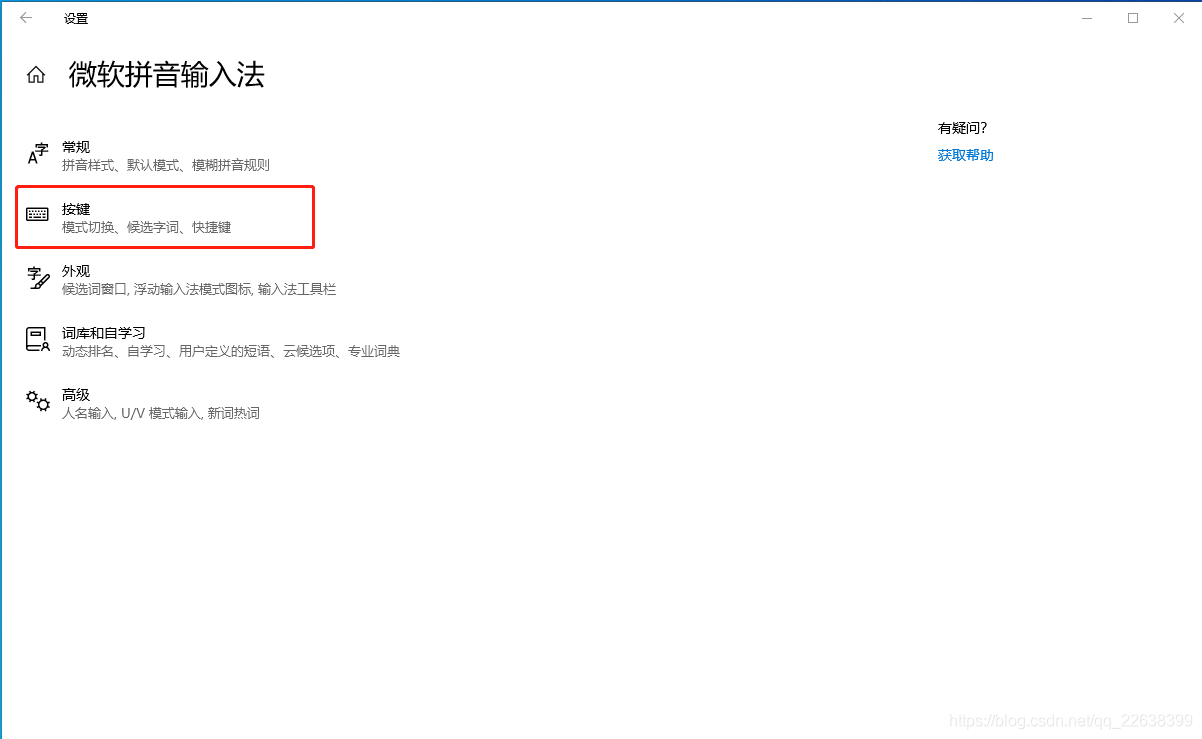Click the 获取帮助 help link
This screenshot has width=1202, height=739.
coord(966,155)
